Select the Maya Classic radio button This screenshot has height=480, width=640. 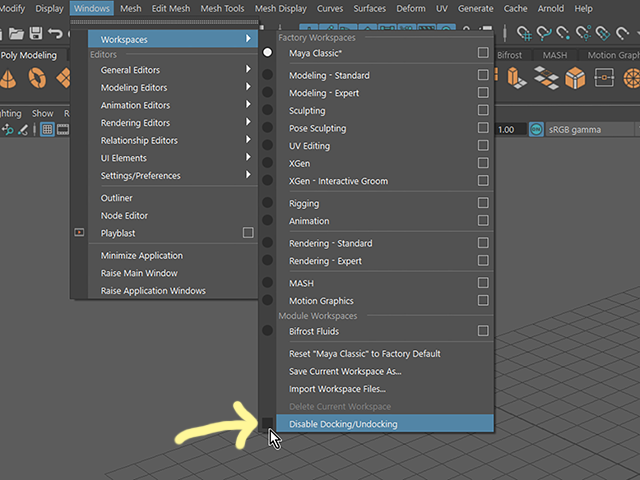[267, 52]
